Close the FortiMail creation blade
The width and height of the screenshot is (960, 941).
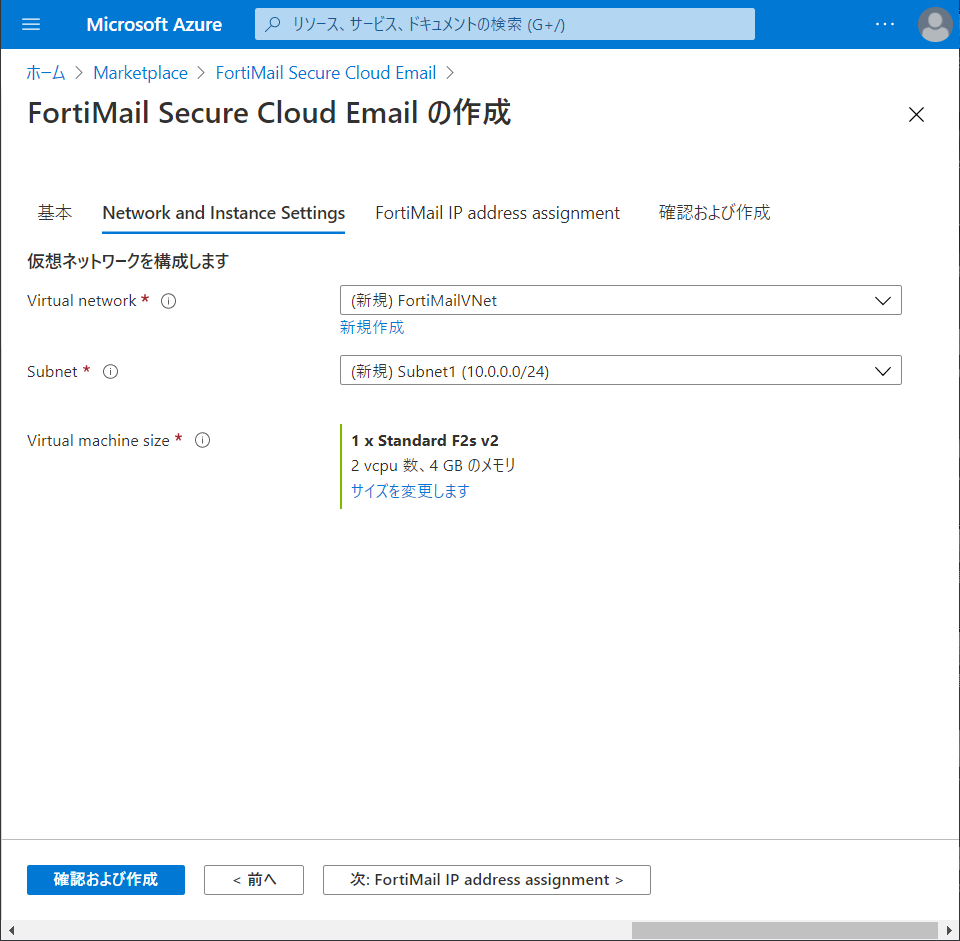(x=916, y=114)
